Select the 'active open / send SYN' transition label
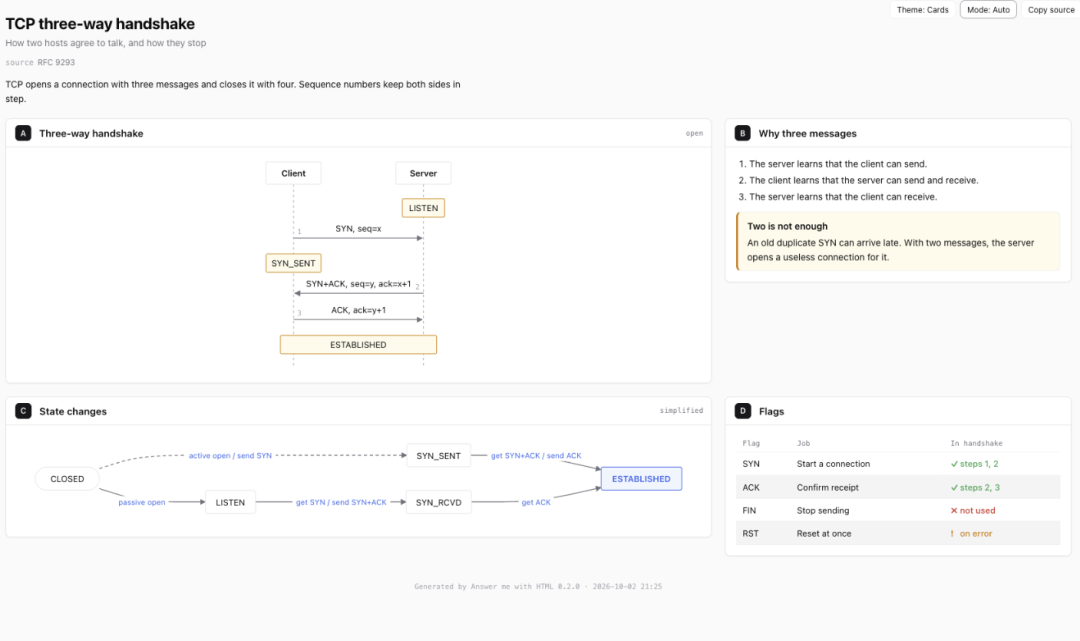 (x=230, y=456)
